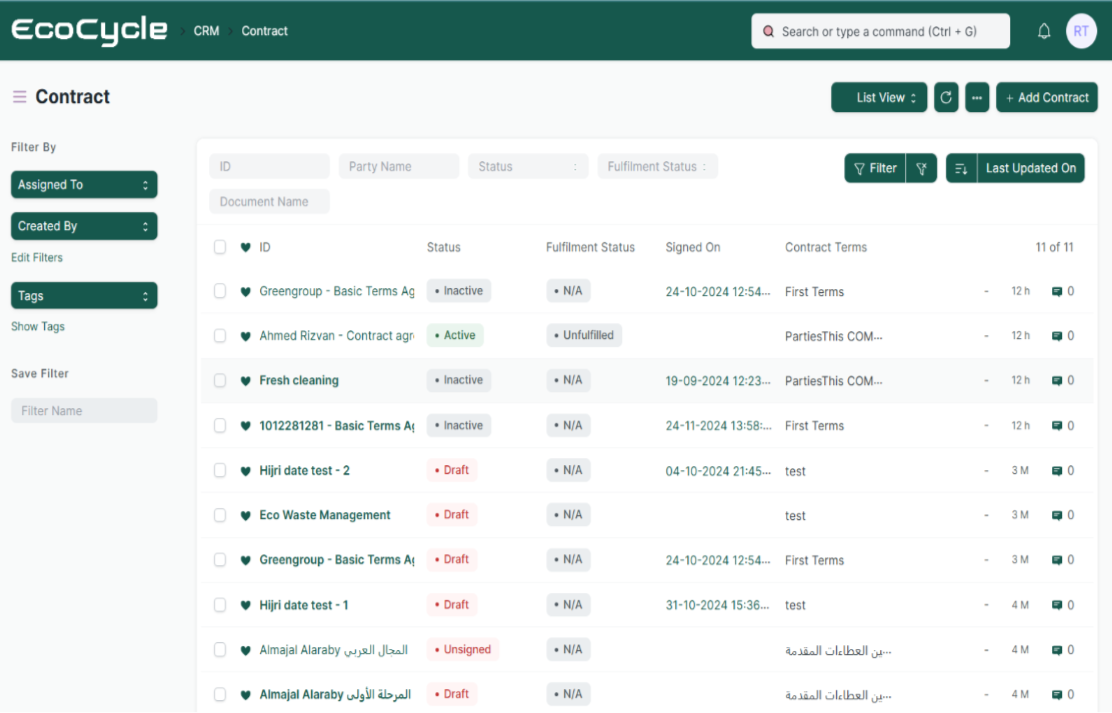The width and height of the screenshot is (1112, 713).
Task: Navigate to CRM in breadcrumb
Action: tap(206, 31)
